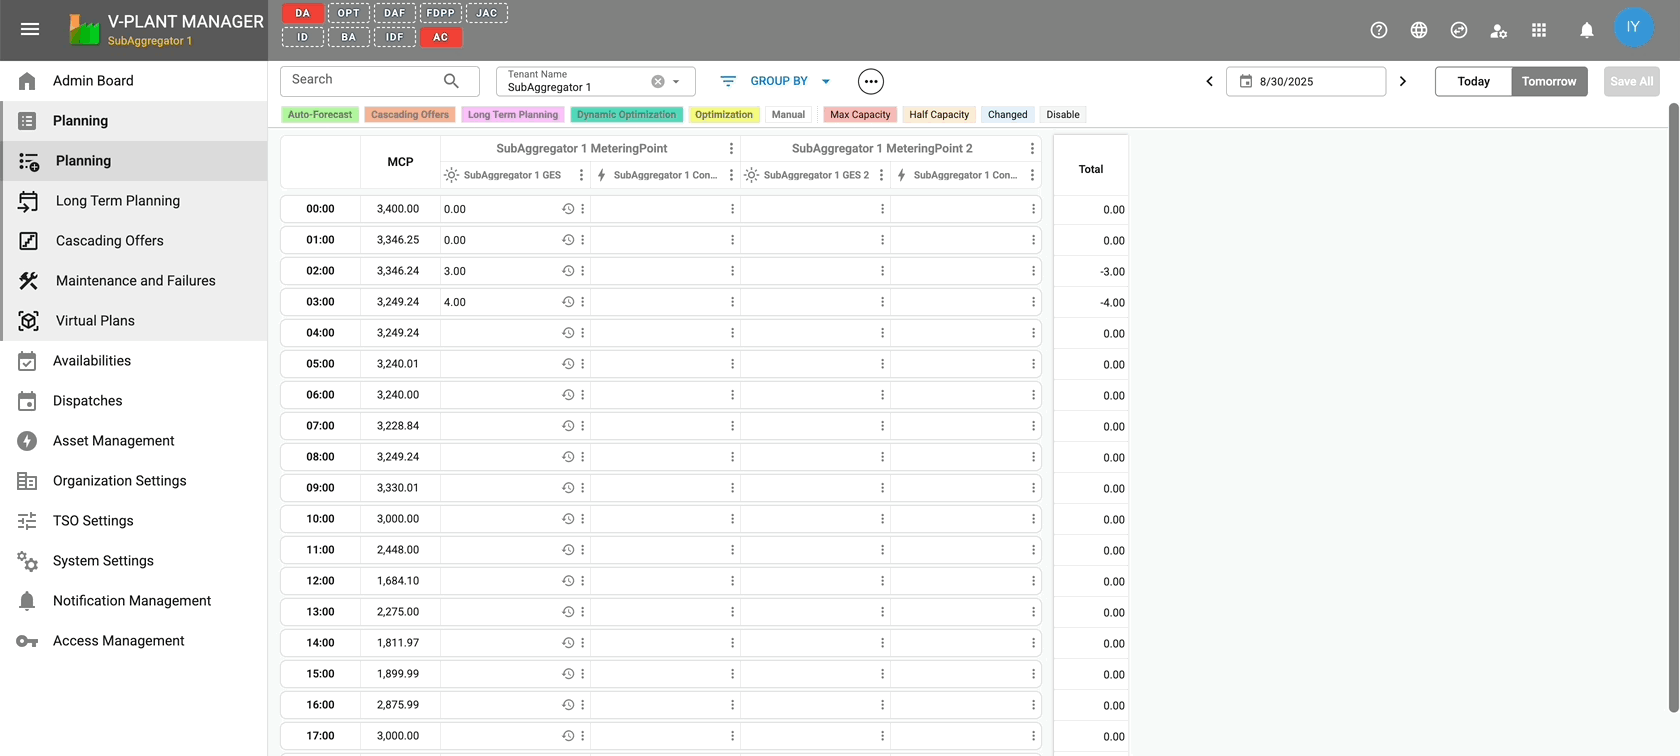1680x756 pixels.
Task: Open the circled more options button
Action: (x=871, y=81)
